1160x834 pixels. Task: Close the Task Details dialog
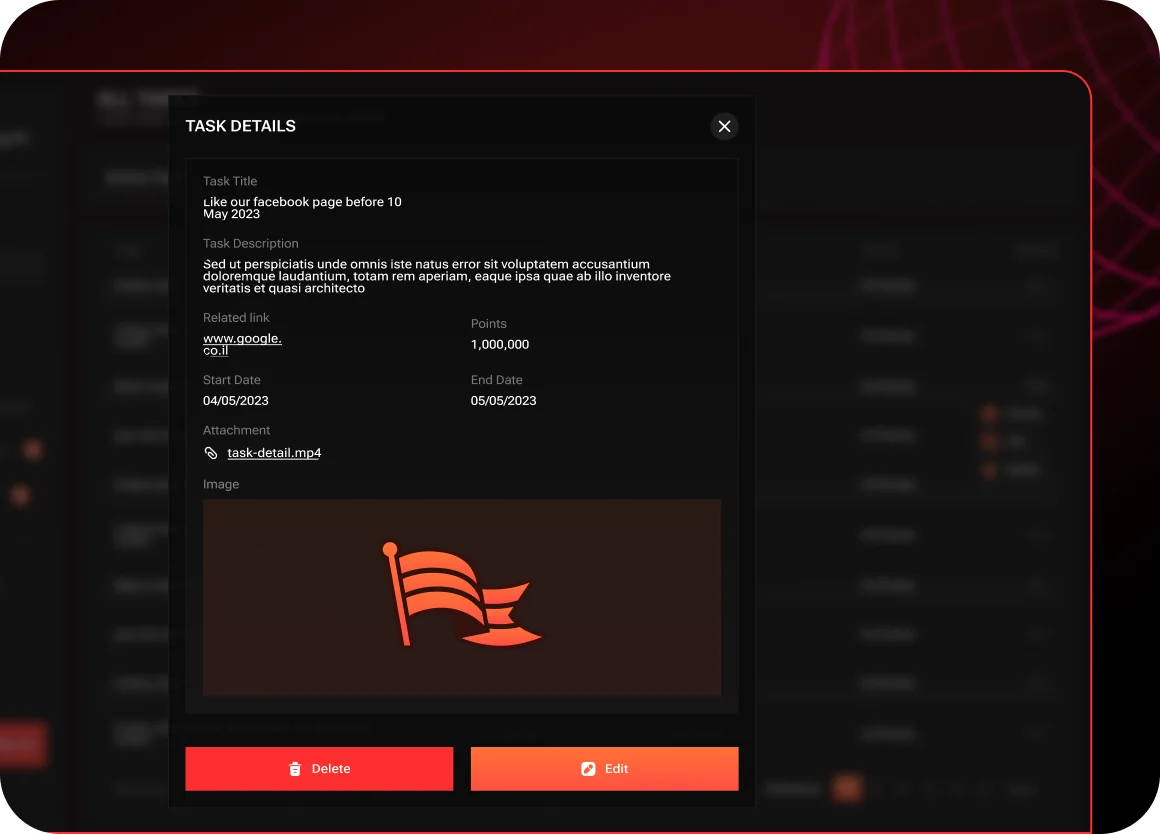point(725,126)
